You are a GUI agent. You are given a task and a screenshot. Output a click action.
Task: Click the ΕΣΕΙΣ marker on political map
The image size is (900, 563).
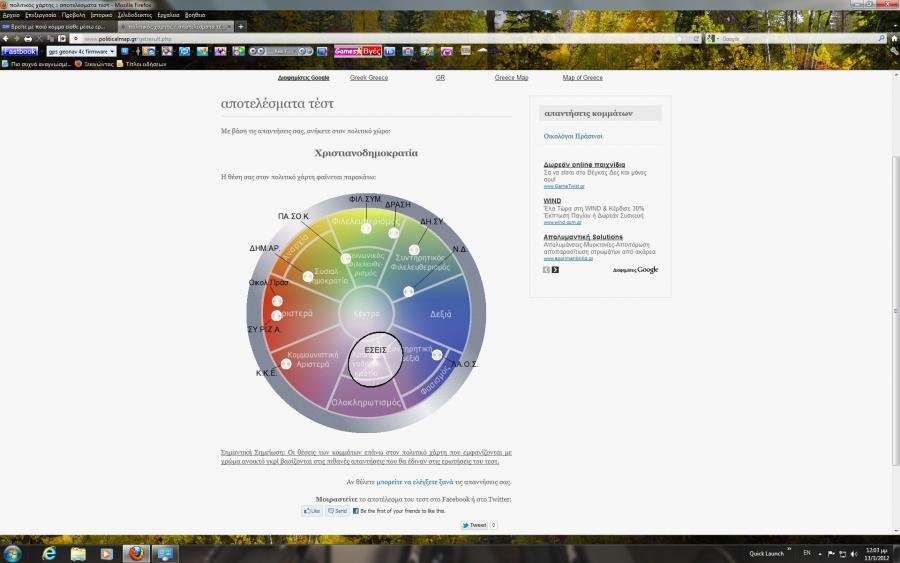tap(375, 359)
